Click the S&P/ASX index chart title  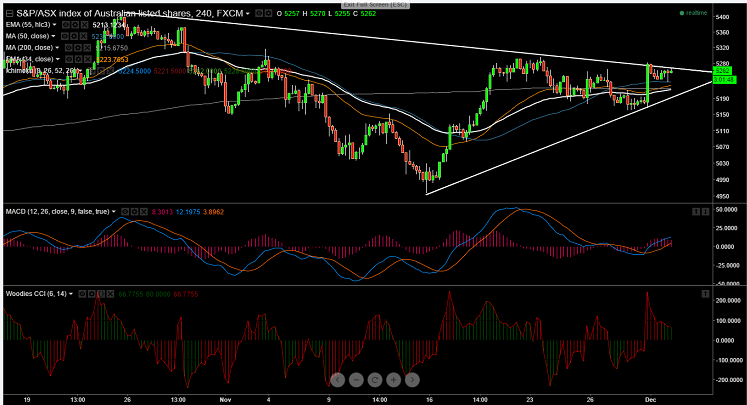click(130, 13)
